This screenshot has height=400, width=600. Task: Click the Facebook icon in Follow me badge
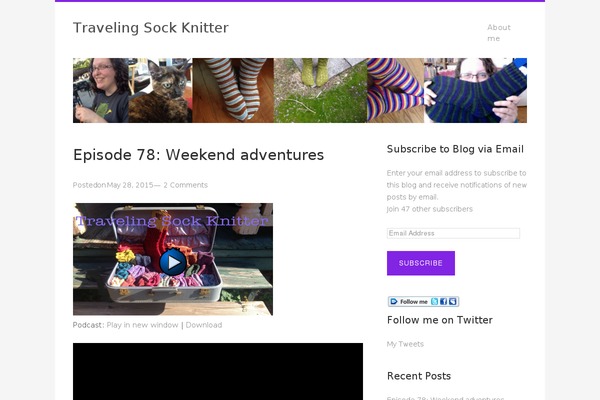(x=443, y=302)
